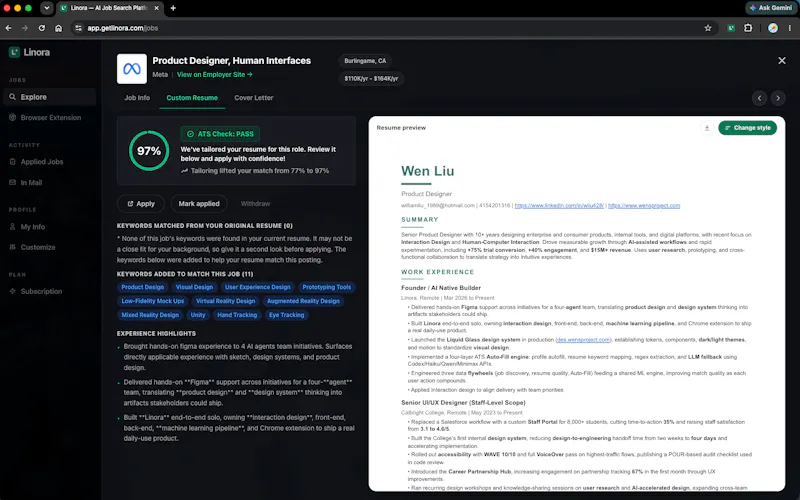Open Browser Extension in sidebar
800x500 pixels.
pyautogui.click(x=49, y=117)
